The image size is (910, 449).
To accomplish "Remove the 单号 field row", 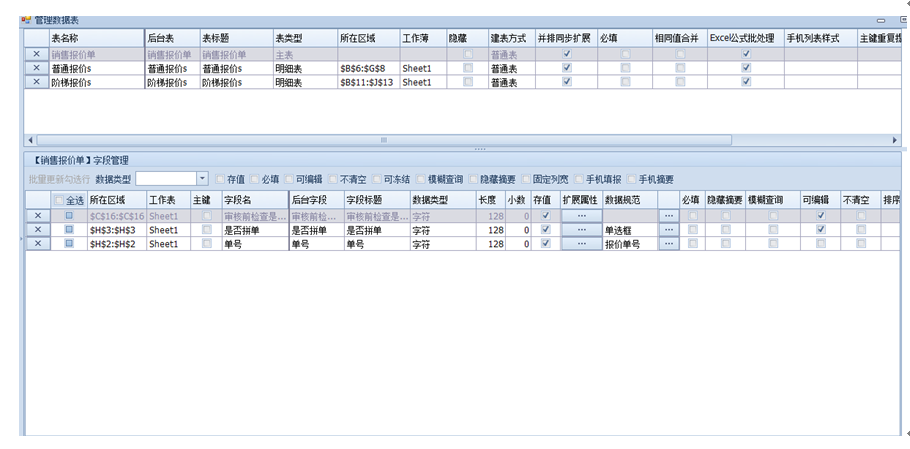I will click(36, 243).
